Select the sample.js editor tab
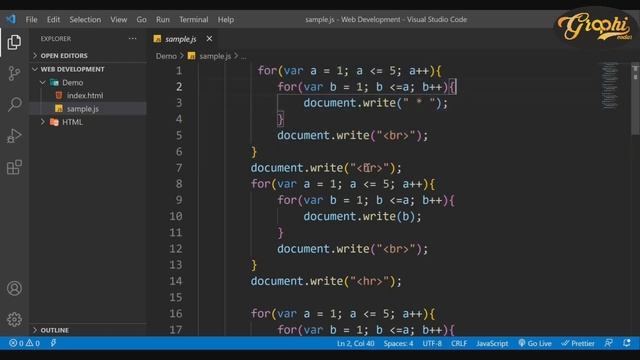This screenshot has height=360, width=640. tap(183, 39)
